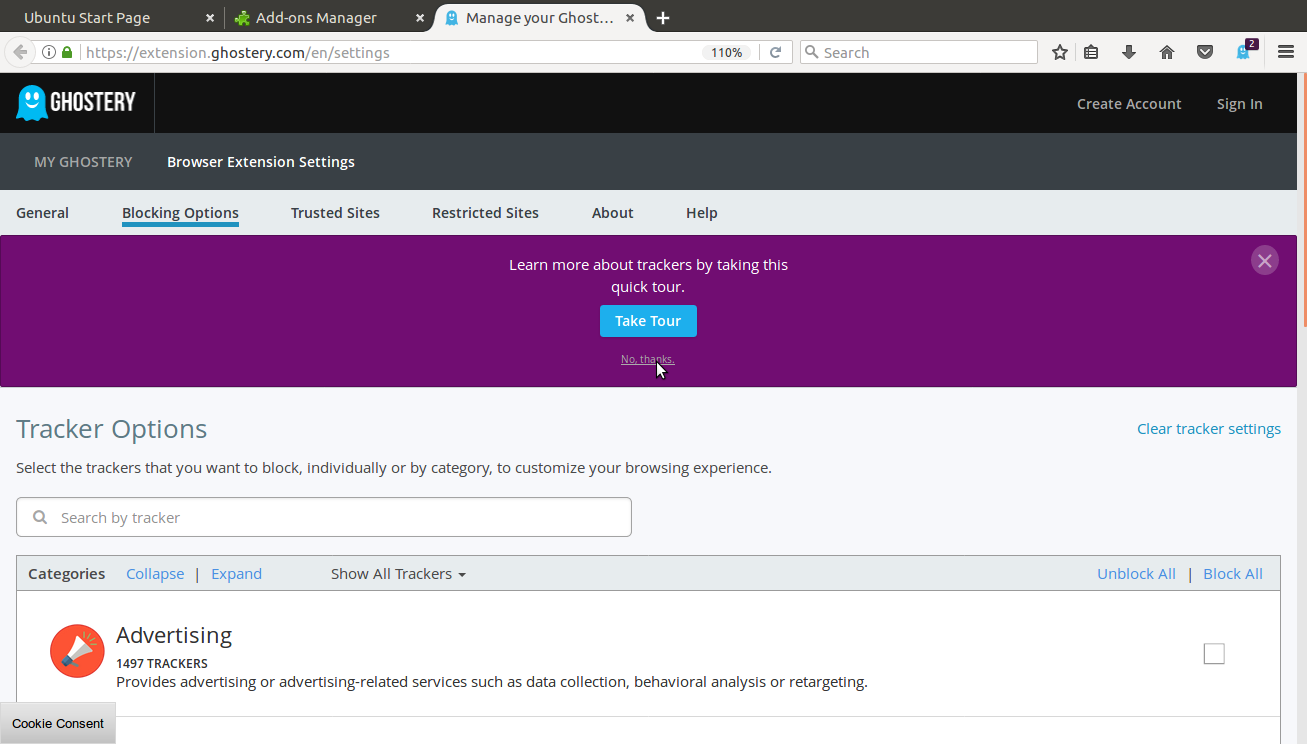Click the Ghostery logo
Viewport: 1307px width, 744px height.
coord(76,103)
